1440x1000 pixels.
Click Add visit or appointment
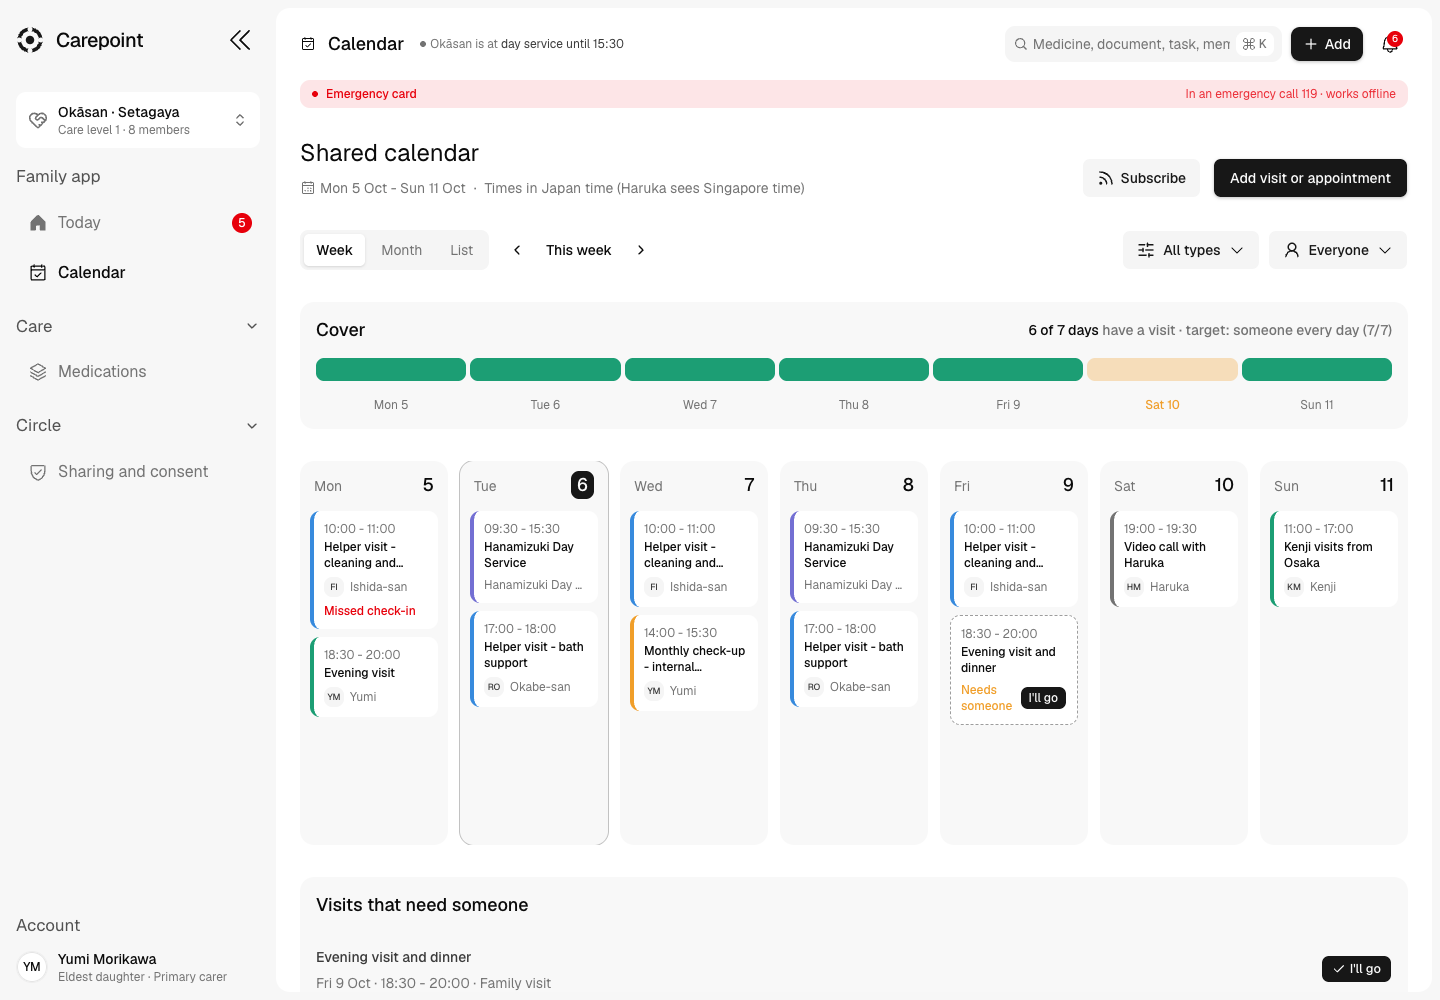click(x=1310, y=178)
